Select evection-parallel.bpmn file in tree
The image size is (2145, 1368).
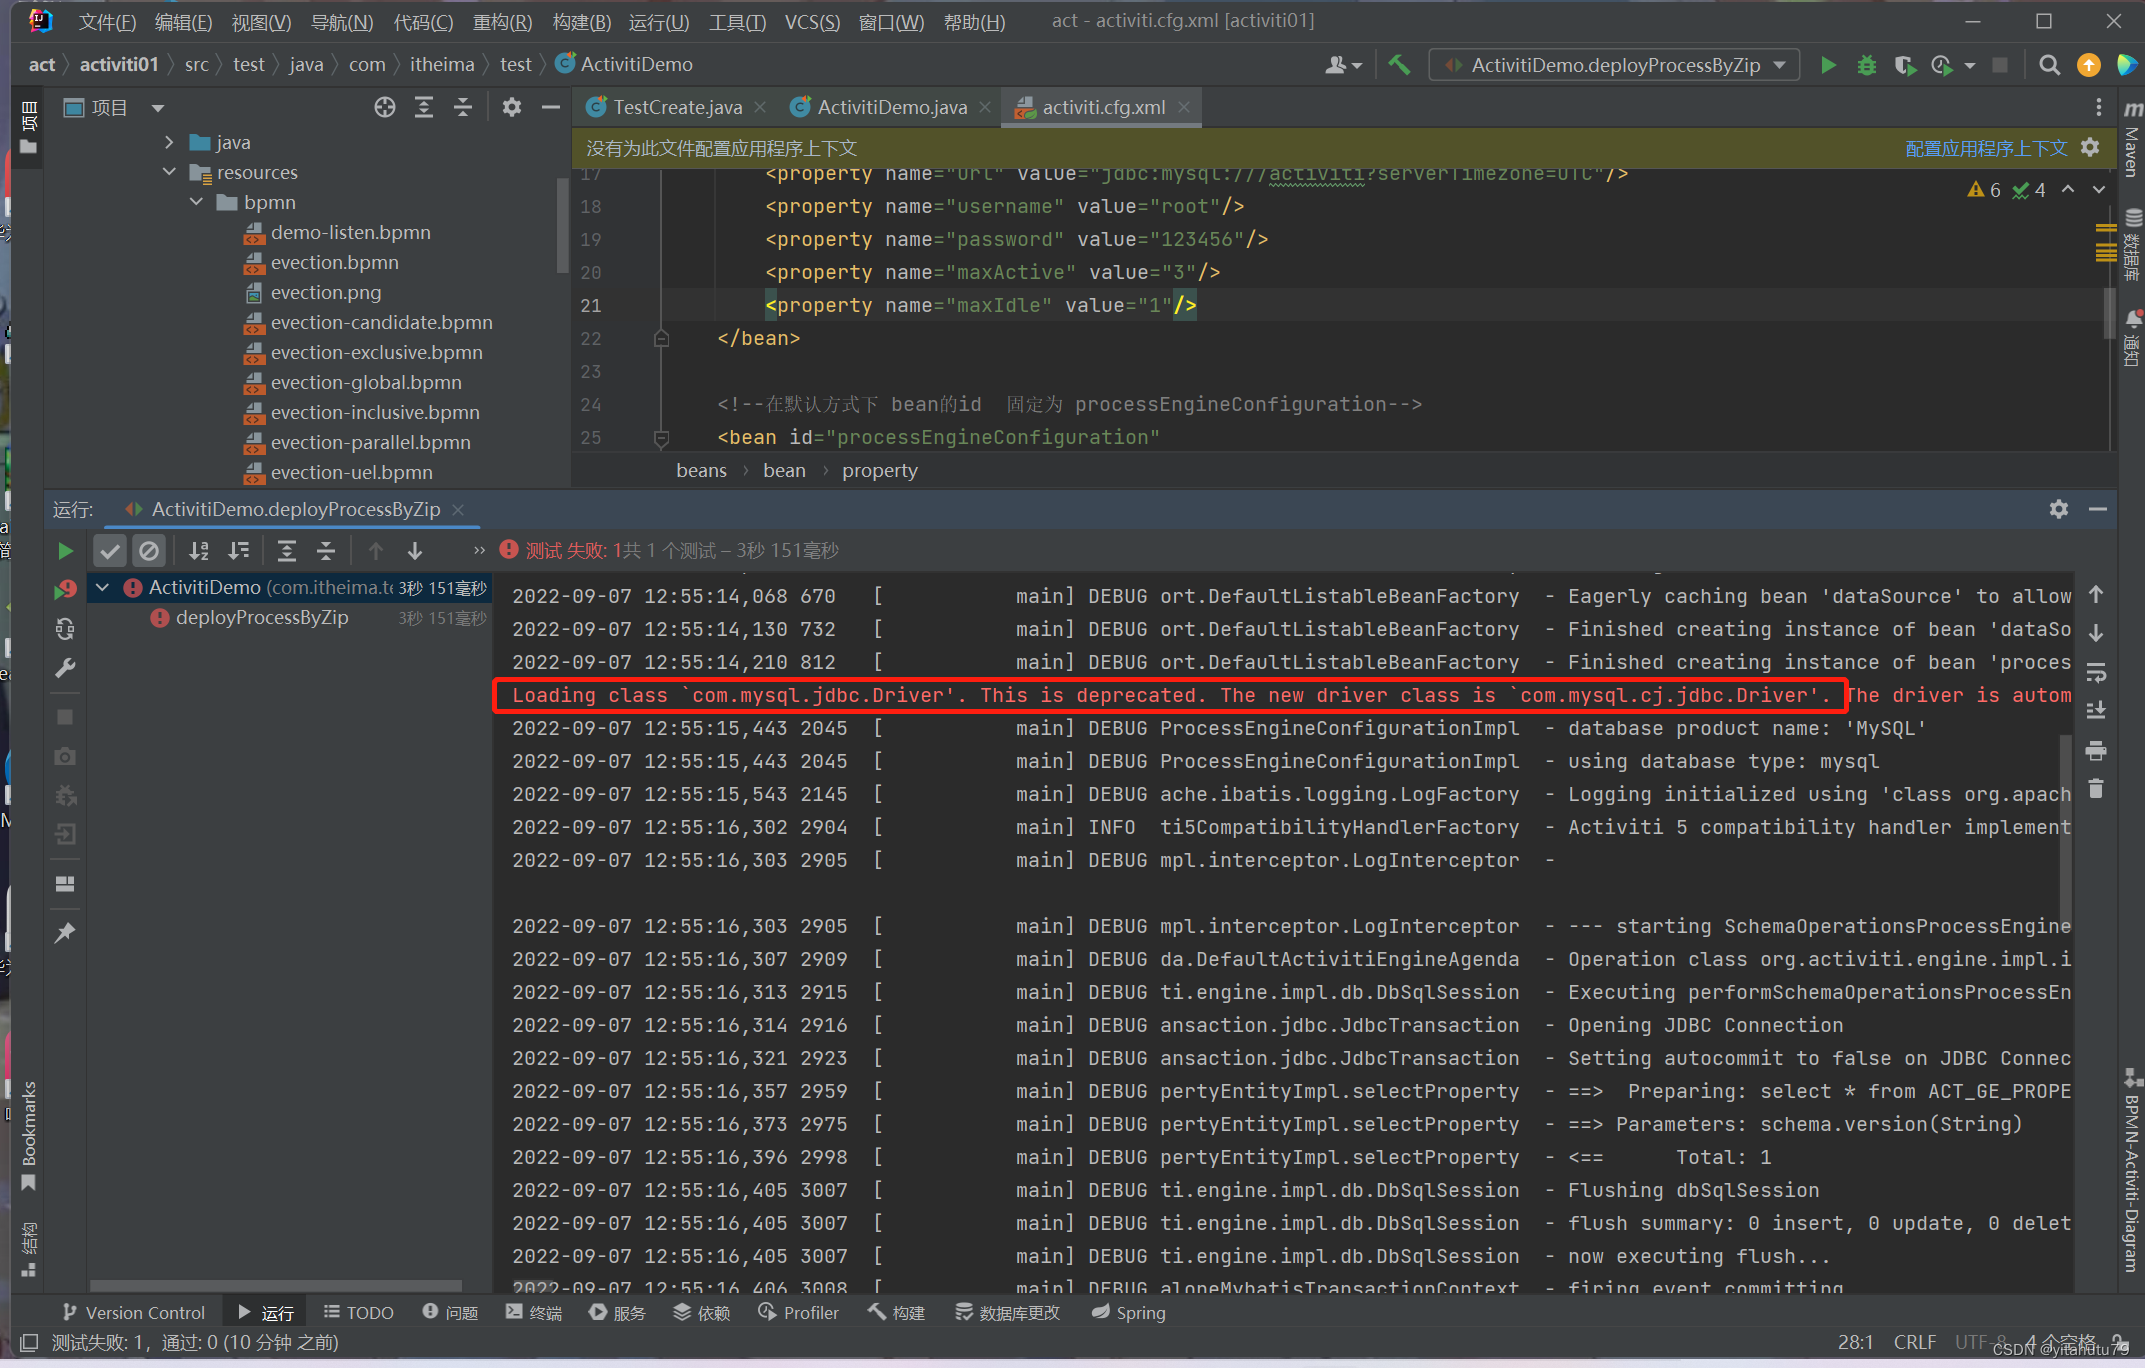[370, 442]
